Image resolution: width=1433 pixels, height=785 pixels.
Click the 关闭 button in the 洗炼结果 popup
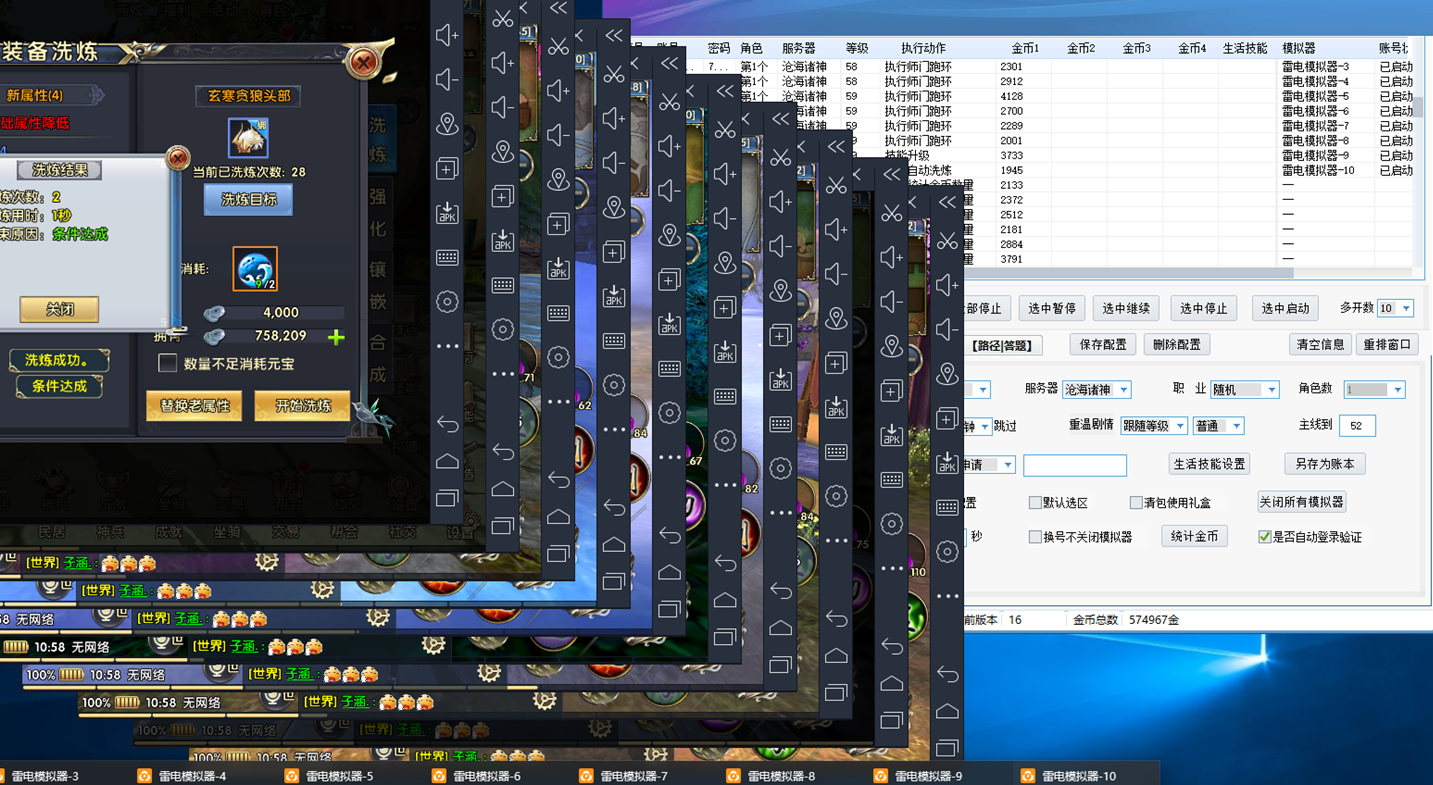tap(59, 309)
